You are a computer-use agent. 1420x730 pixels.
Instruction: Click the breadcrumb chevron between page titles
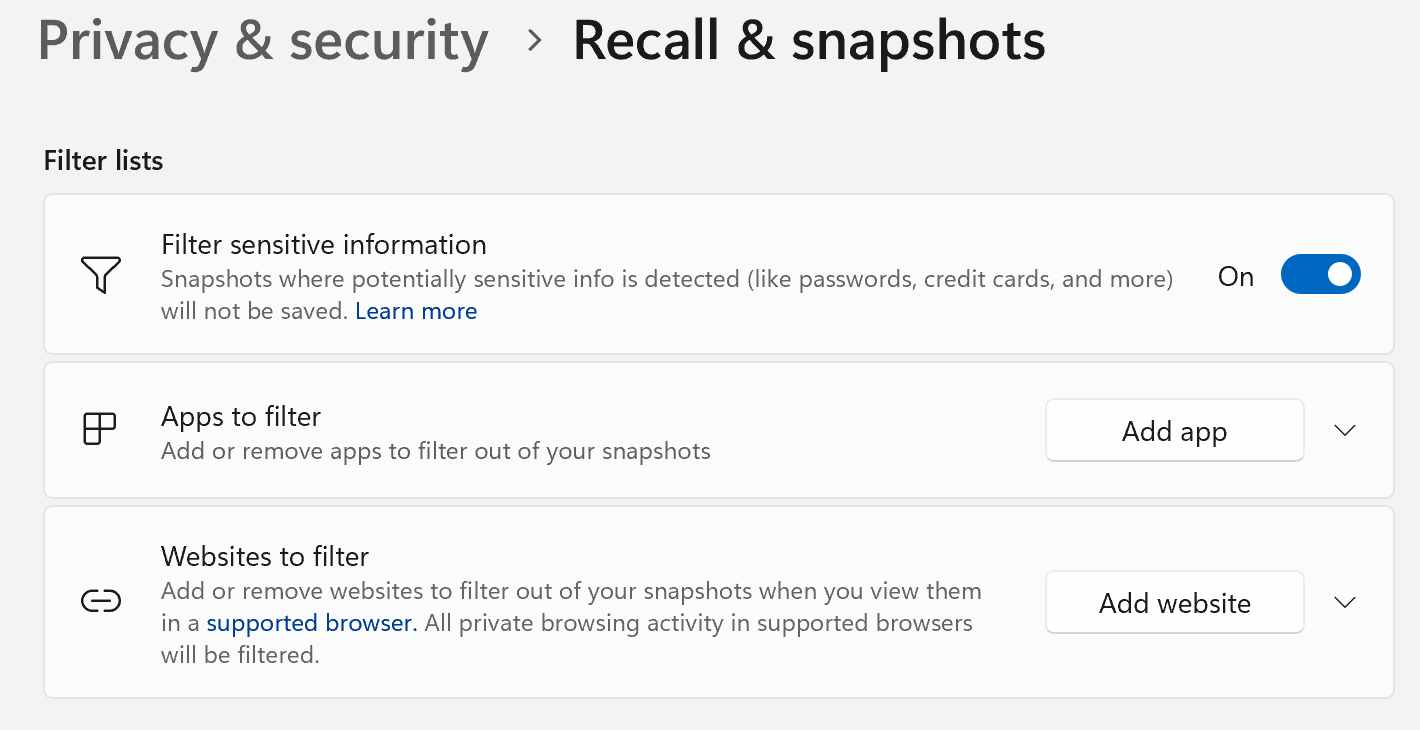point(534,42)
